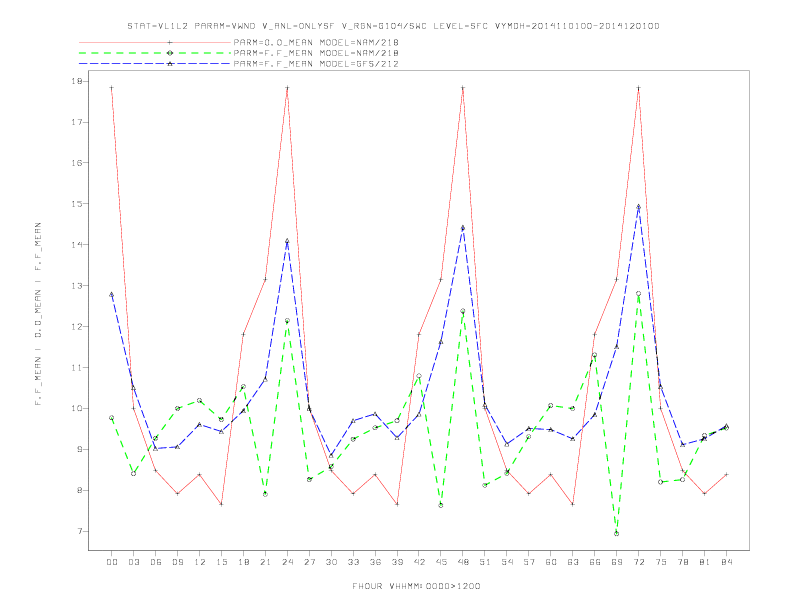Click the triangle marker on blue legend line
The image size is (792, 612).
tap(170, 64)
